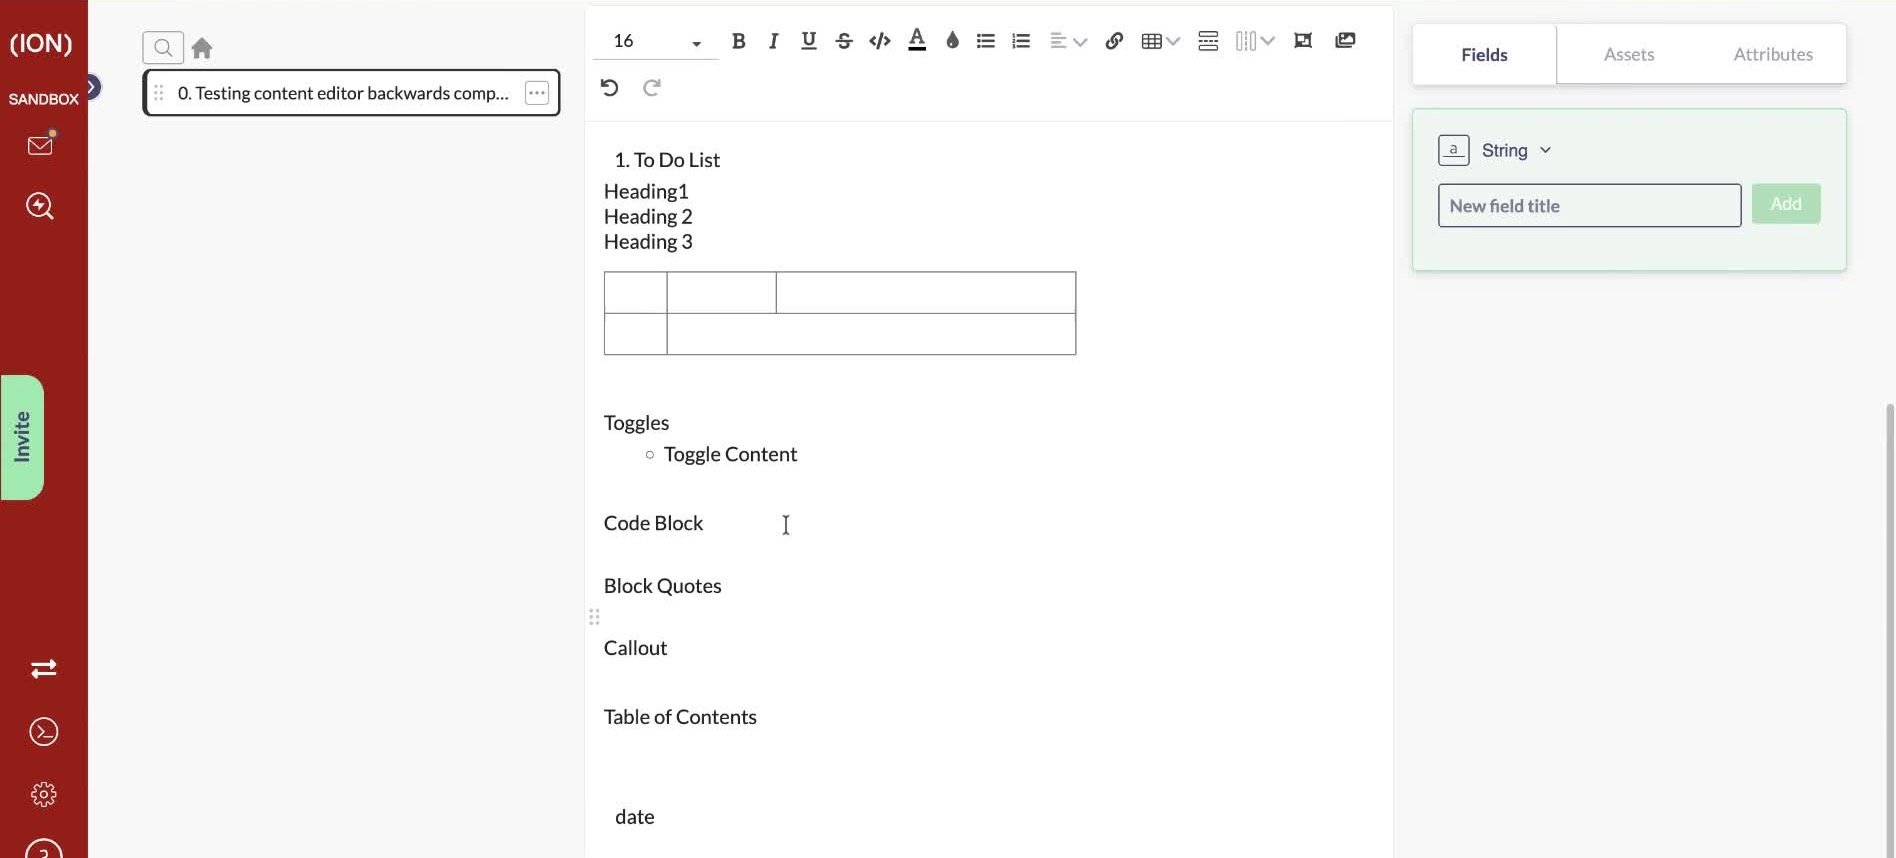Grab the document row drag handle
Viewport: 1896px width, 858px height.
tap(158, 93)
